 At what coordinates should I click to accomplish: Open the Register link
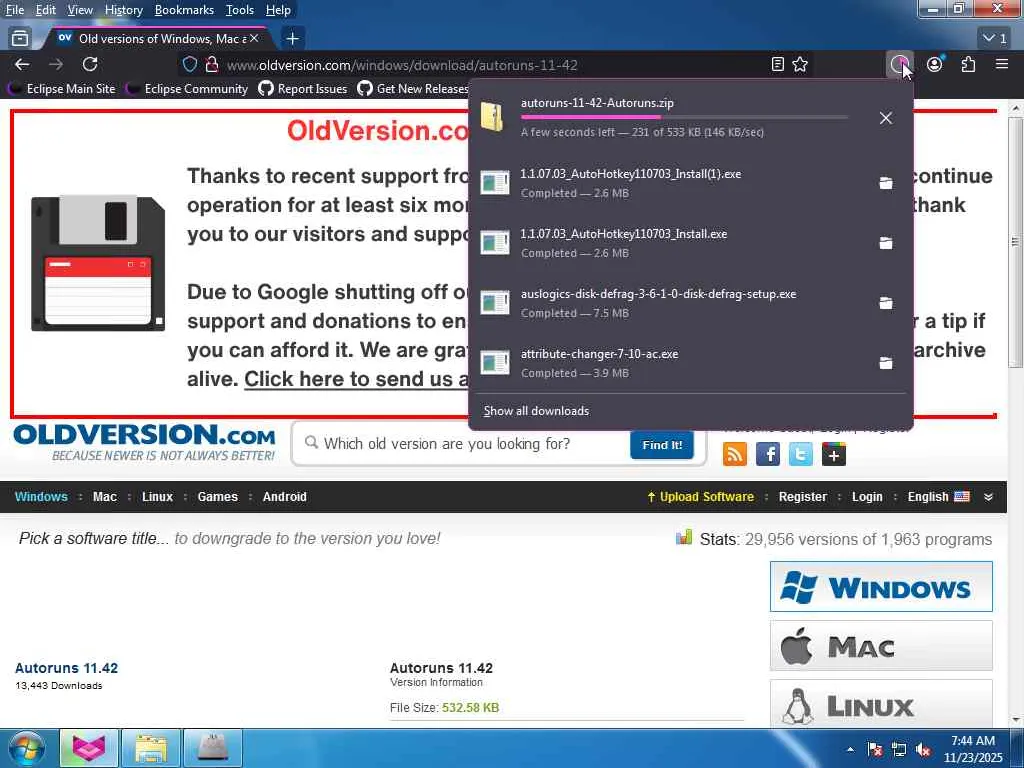pyautogui.click(x=803, y=497)
